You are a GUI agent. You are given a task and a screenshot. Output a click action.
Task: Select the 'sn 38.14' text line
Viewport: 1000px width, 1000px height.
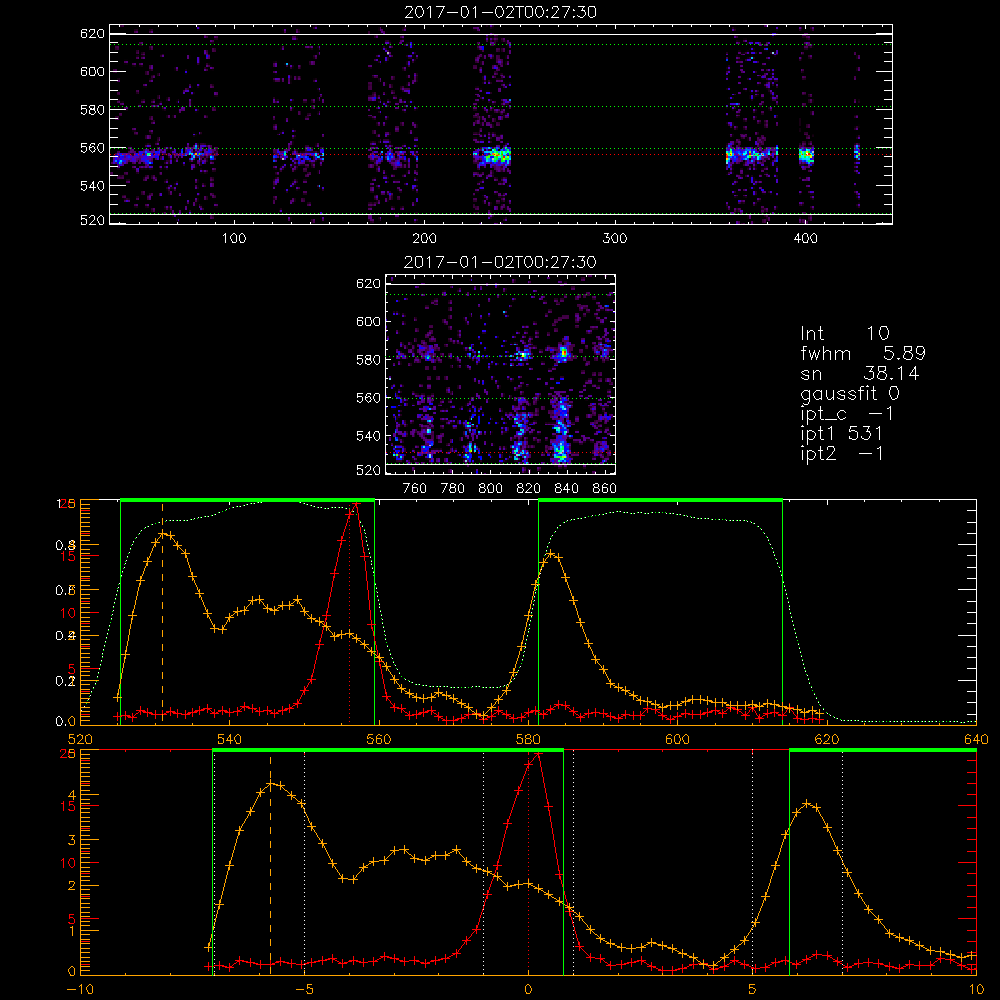pos(860,373)
